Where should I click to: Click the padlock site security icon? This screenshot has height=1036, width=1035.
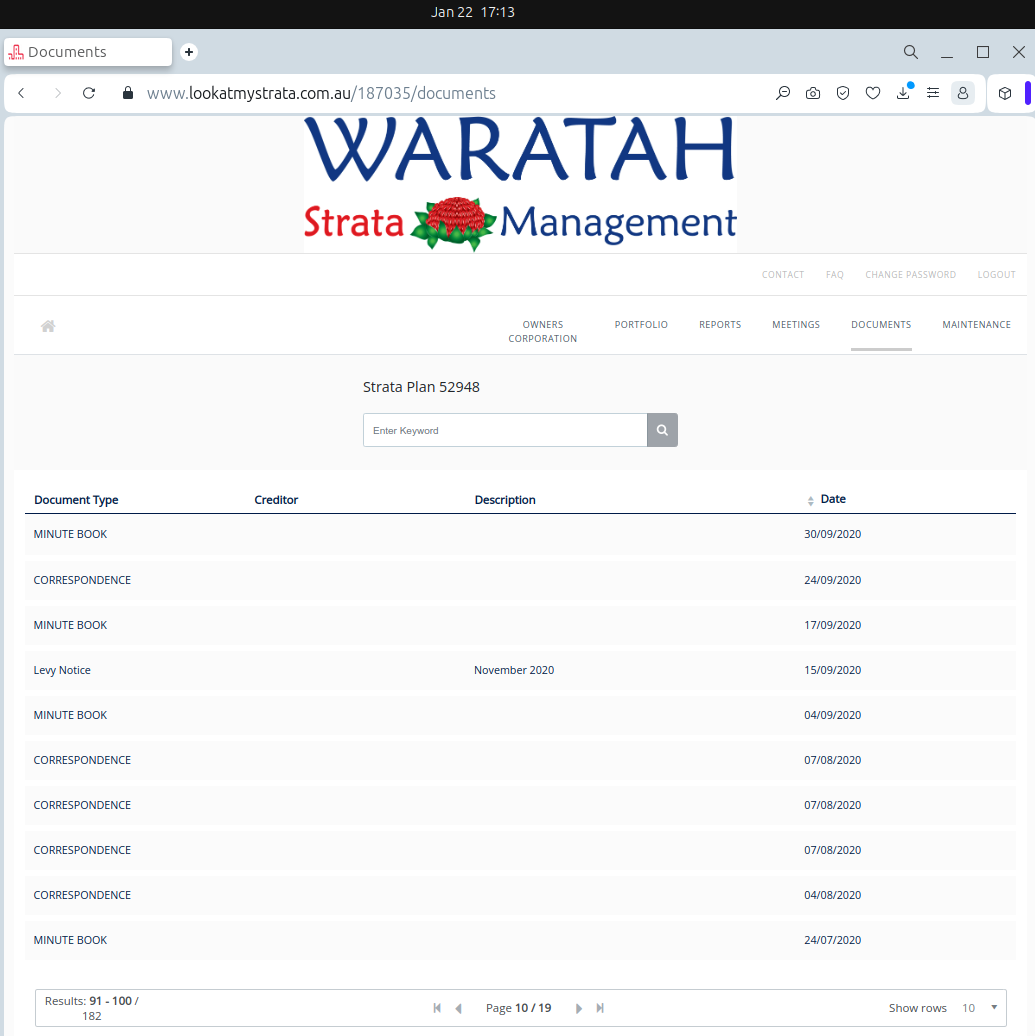tap(128, 93)
